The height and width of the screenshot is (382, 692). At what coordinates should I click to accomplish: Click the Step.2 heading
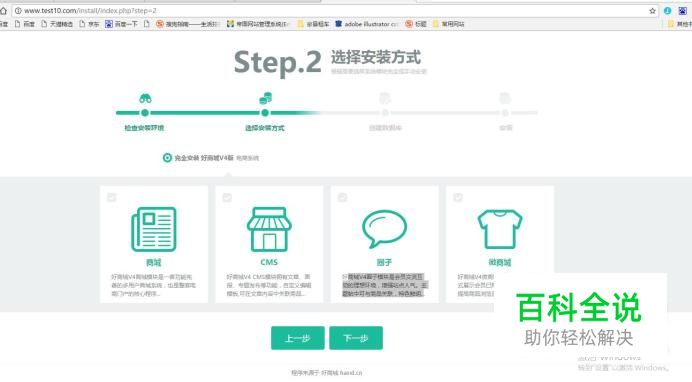[x=278, y=62]
